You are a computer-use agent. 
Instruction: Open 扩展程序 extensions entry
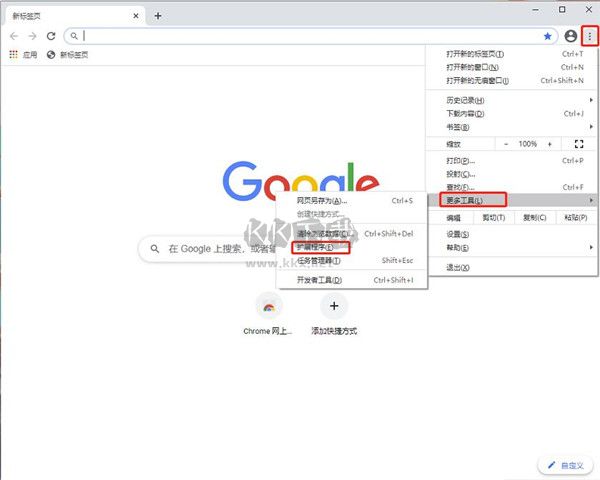click(x=351, y=247)
